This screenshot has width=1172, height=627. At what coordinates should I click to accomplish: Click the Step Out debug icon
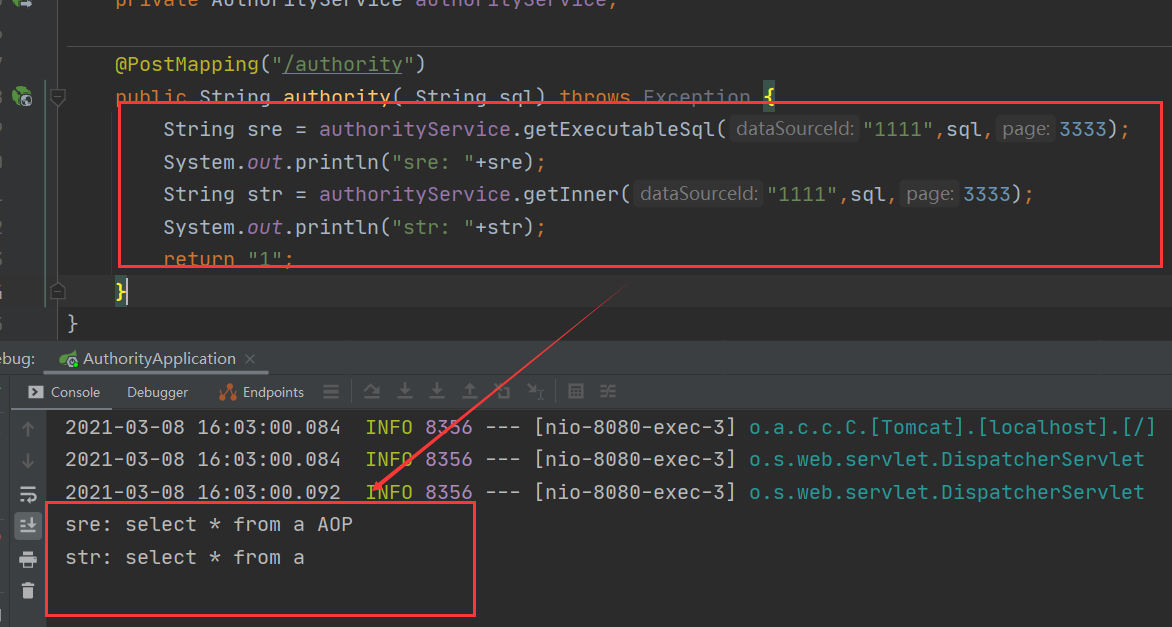pos(471,391)
